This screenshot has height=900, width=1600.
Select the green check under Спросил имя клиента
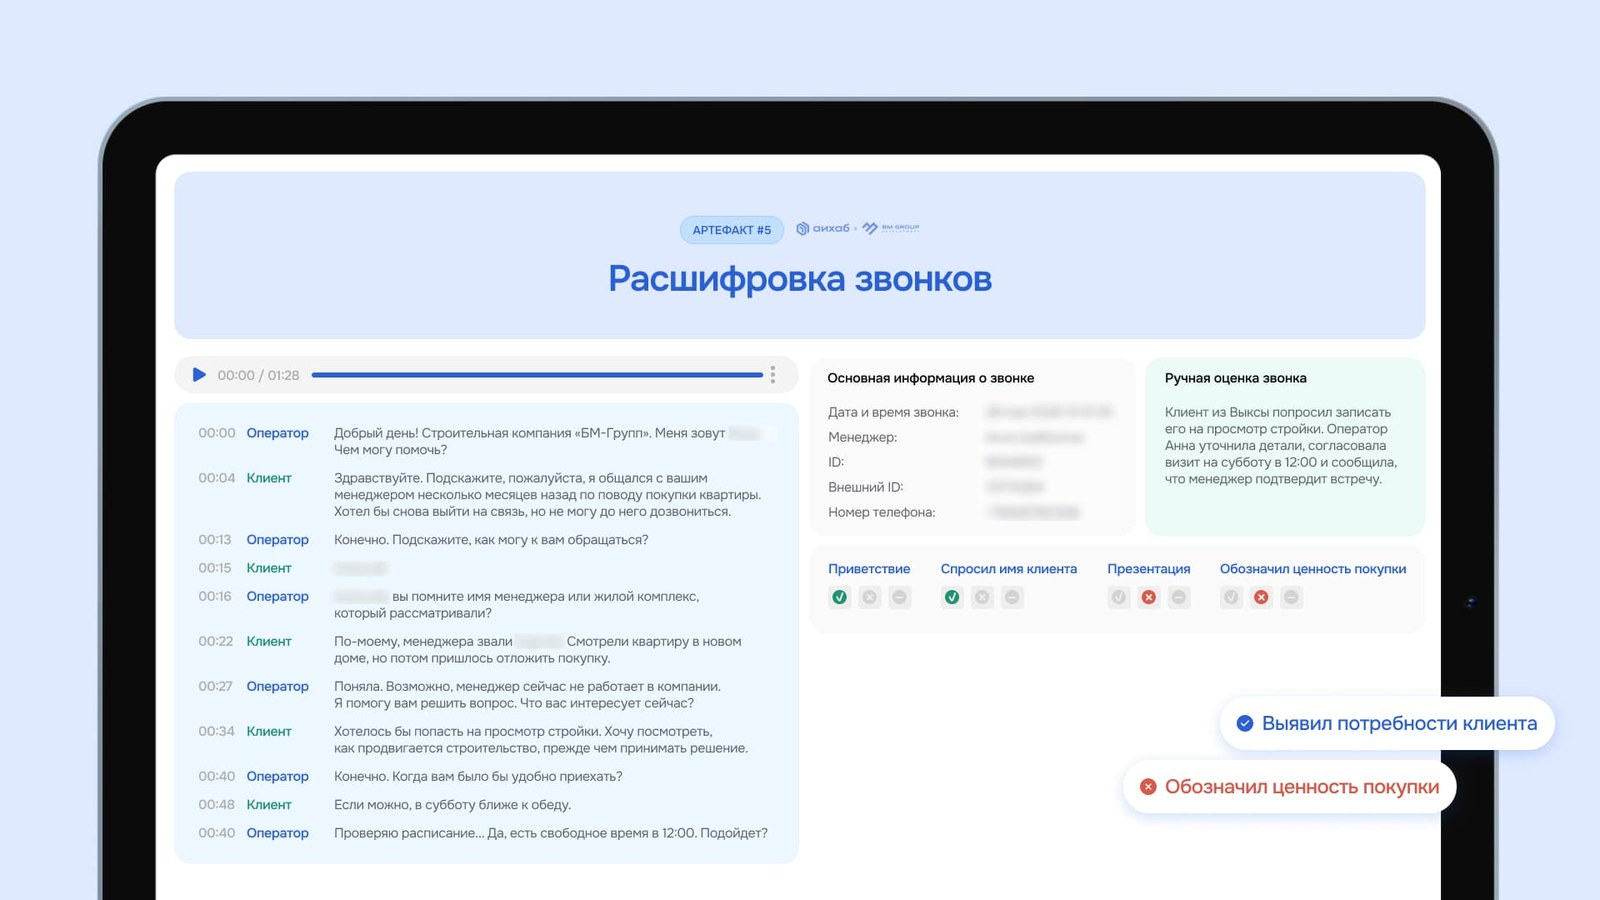click(x=952, y=597)
